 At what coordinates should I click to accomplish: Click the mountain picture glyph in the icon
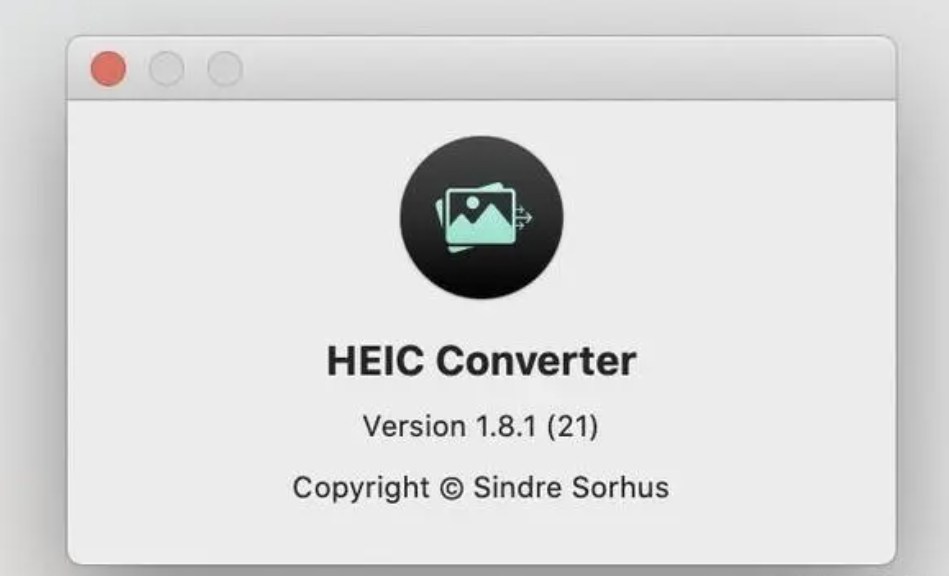(481, 217)
